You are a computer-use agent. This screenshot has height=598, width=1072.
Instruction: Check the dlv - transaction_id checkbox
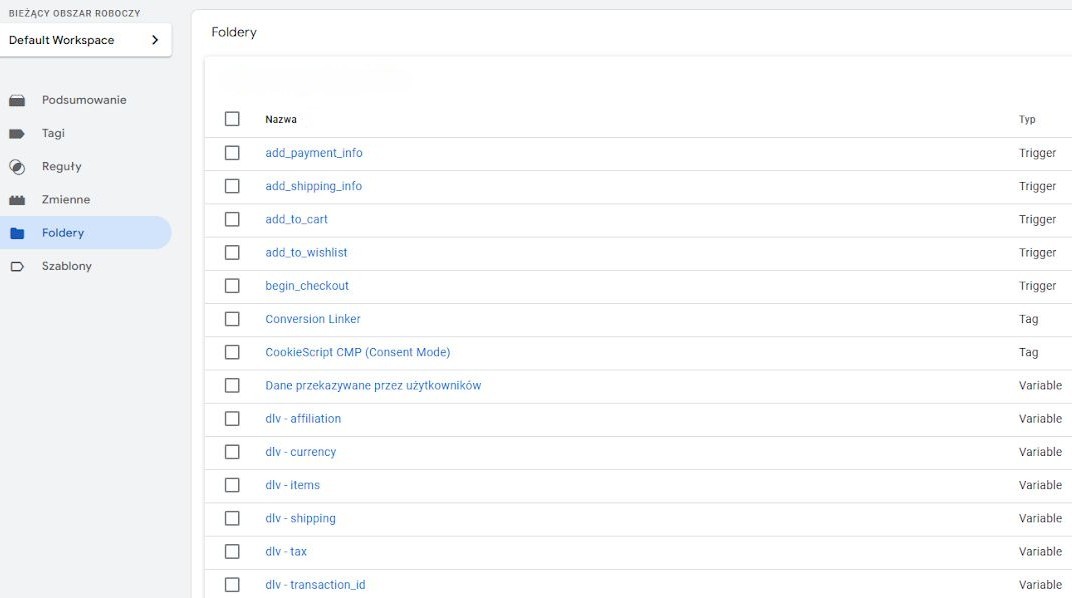coord(232,585)
